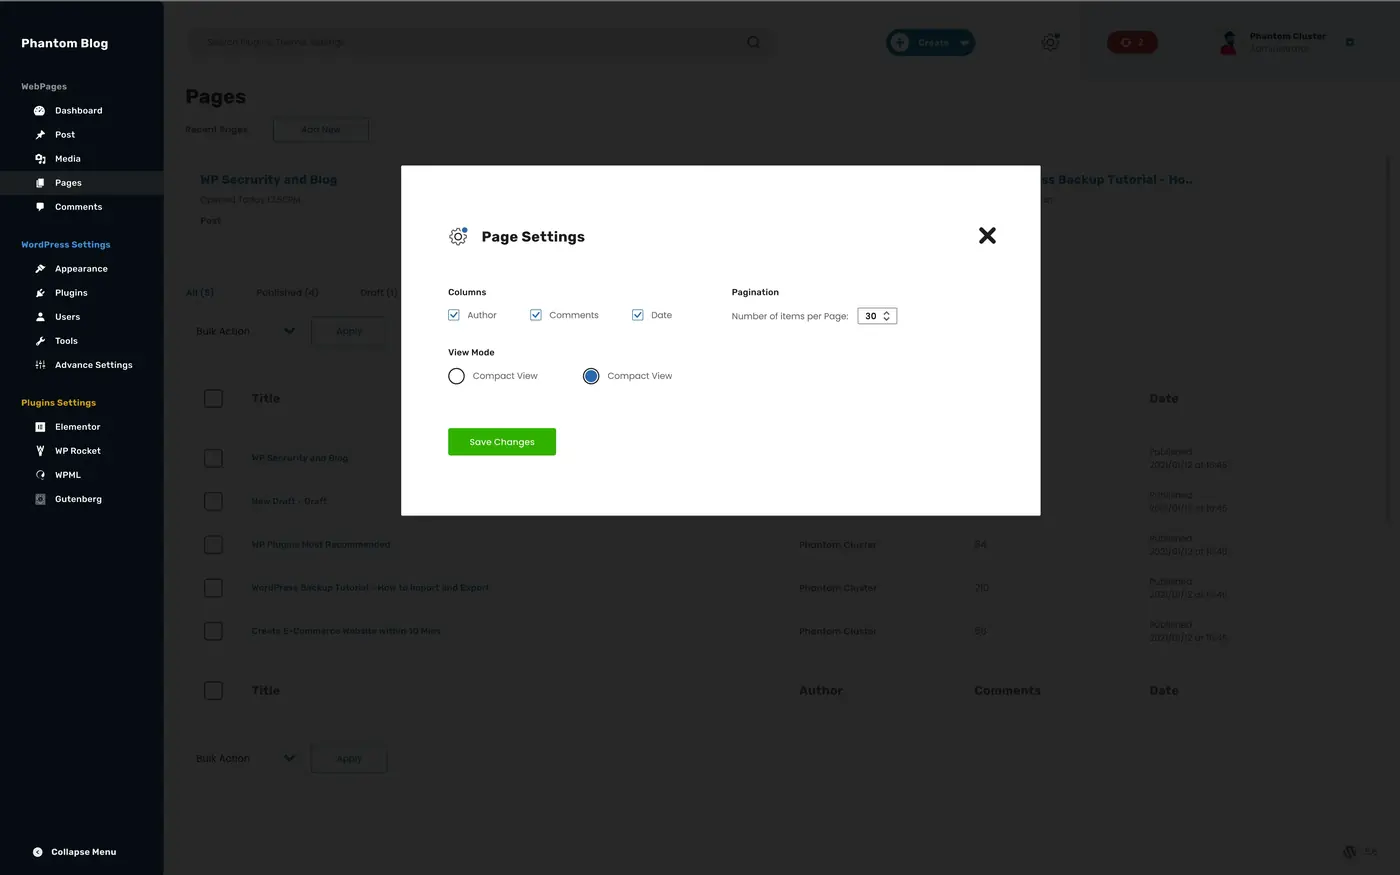
Task: Click the top Apply button
Action: (x=349, y=331)
